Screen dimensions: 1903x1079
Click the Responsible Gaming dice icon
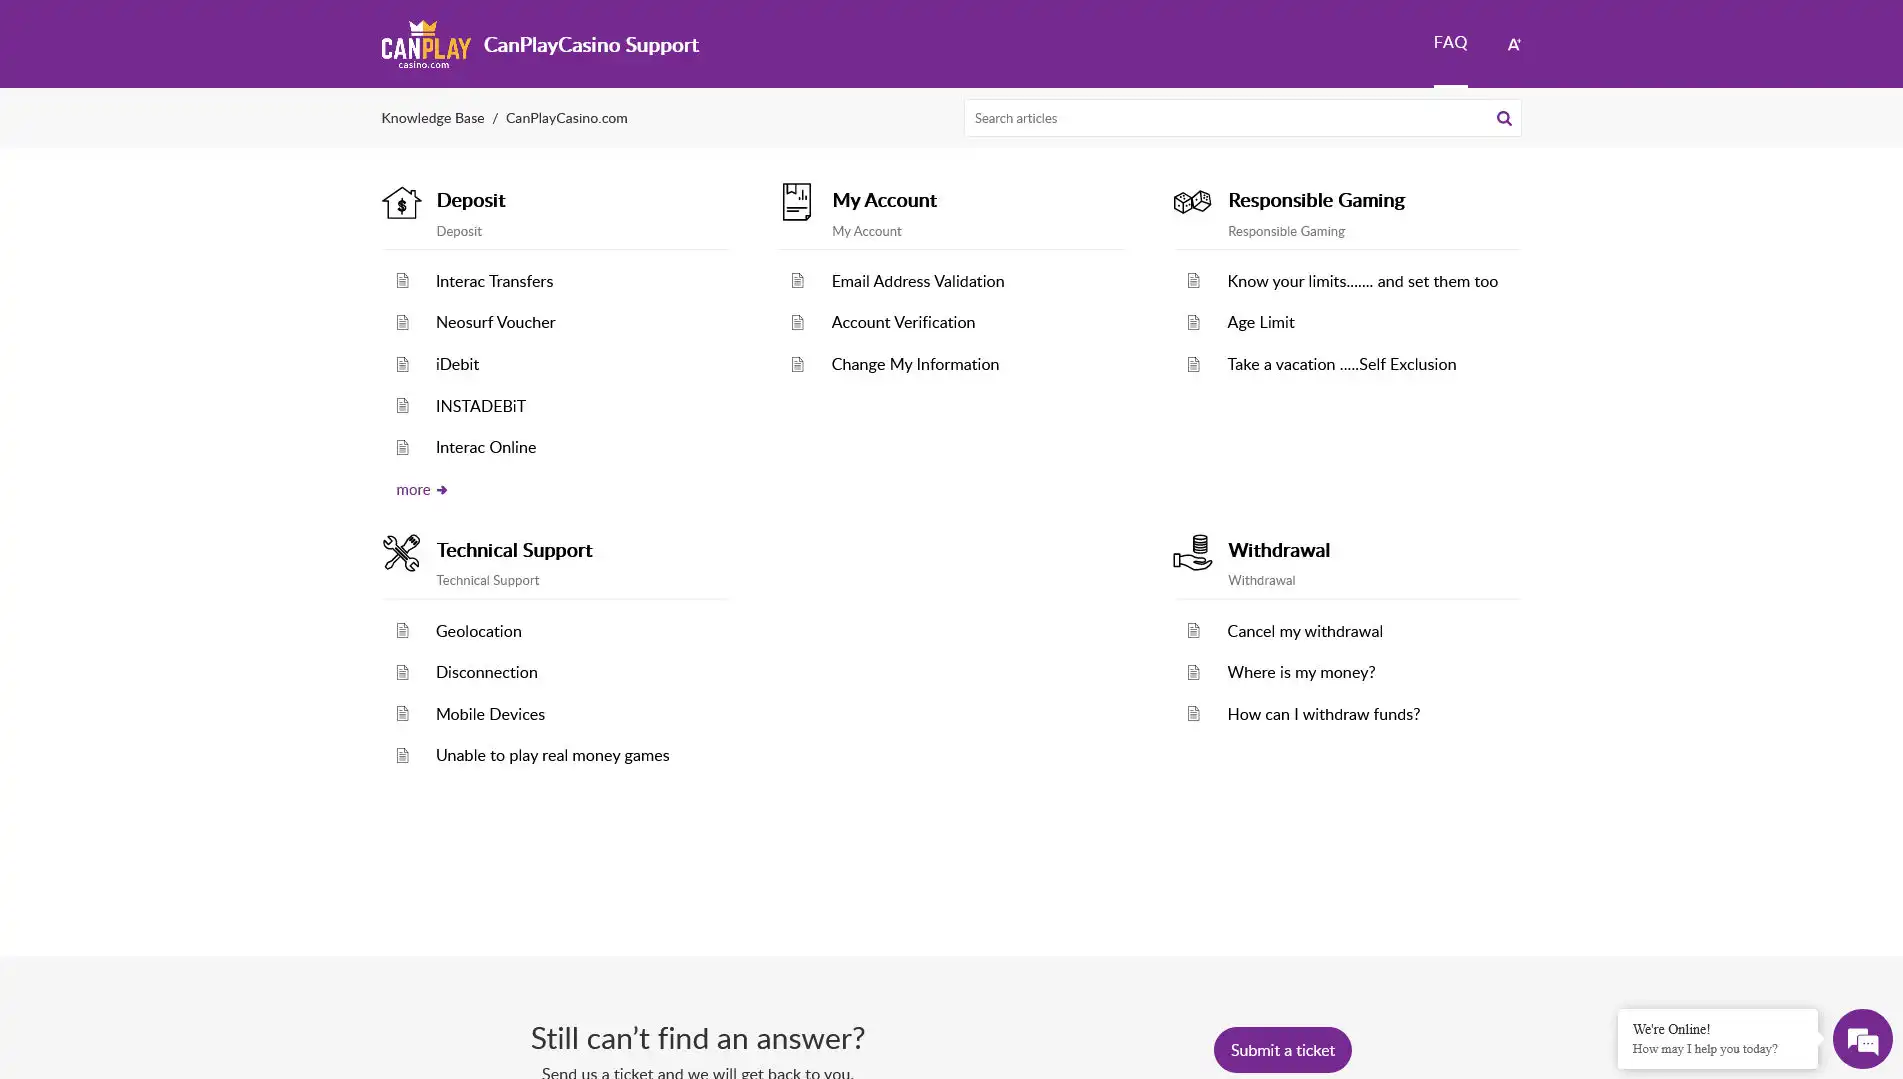point(1192,202)
